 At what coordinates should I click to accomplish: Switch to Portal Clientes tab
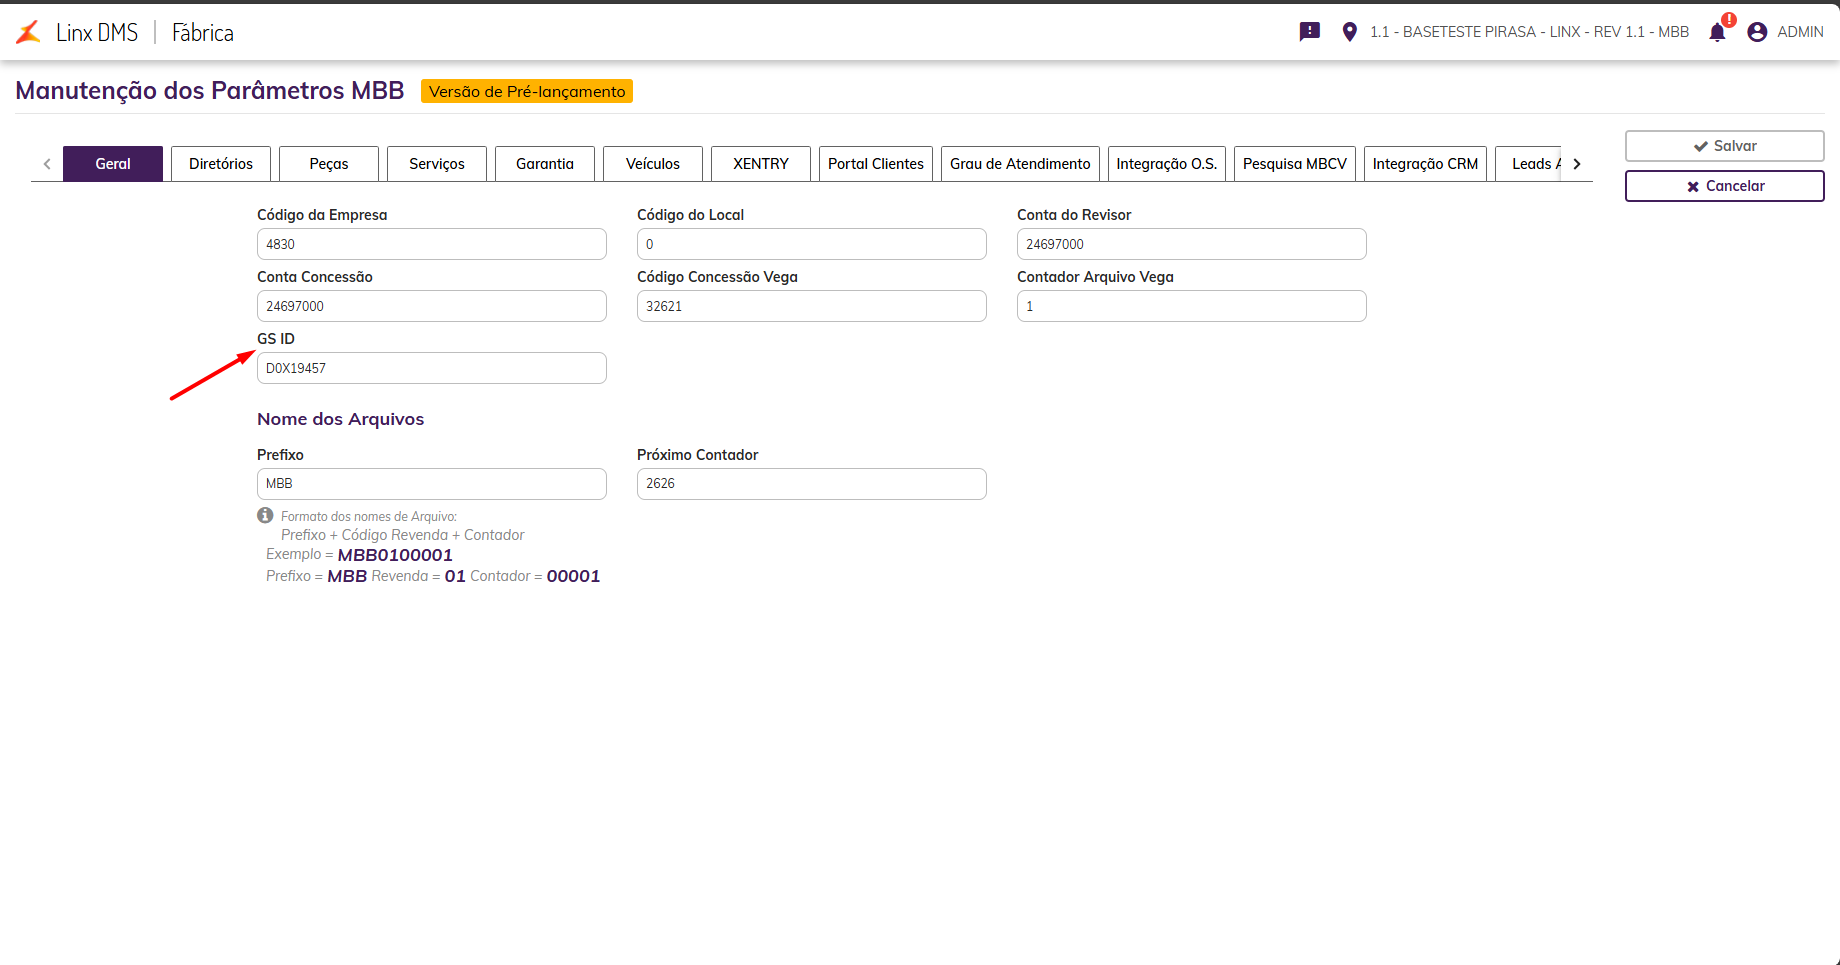[876, 164]
